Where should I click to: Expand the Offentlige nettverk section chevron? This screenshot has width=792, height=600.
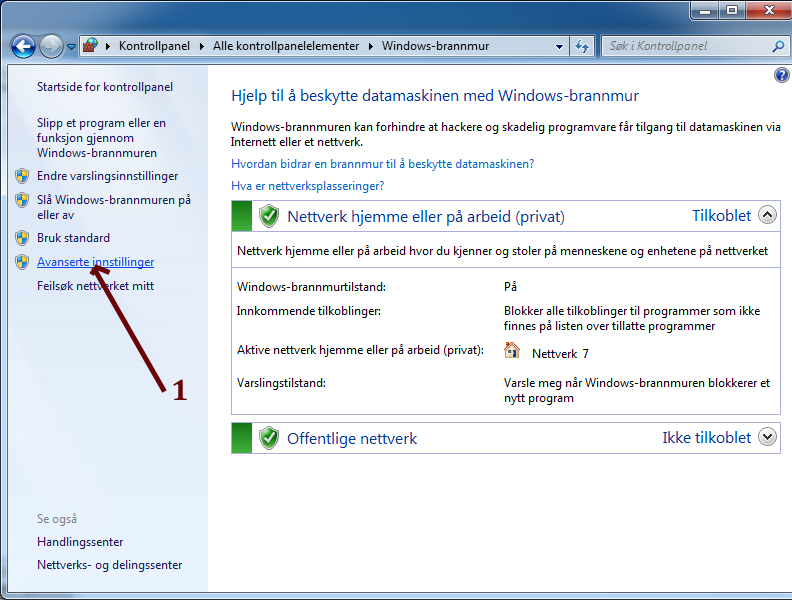[767, 437]
